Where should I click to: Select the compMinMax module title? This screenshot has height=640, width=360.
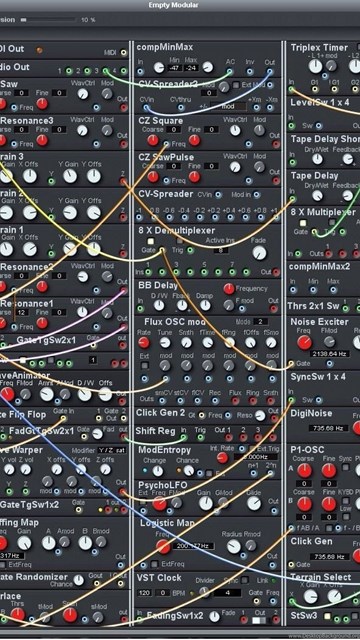point(164,47)
